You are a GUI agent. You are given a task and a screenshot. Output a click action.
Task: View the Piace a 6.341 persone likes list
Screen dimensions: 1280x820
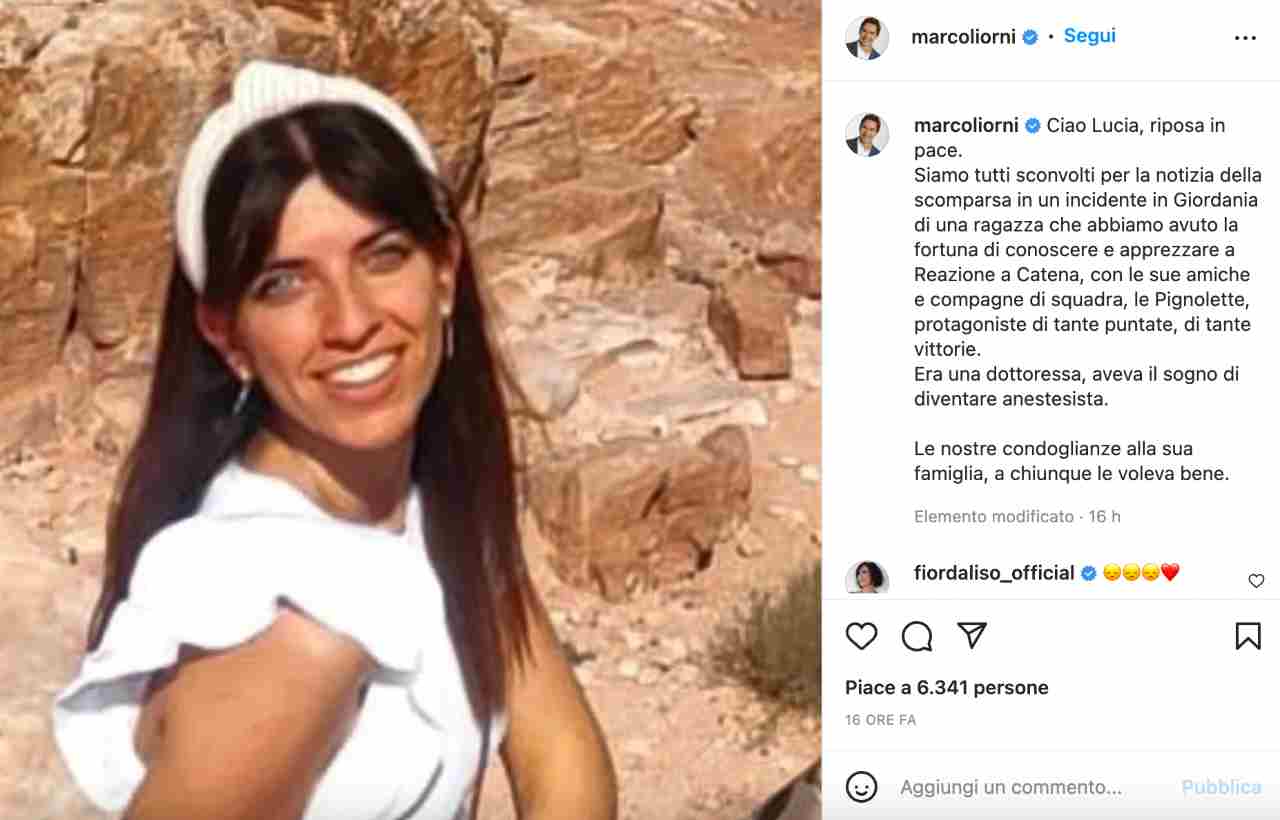[946, 688]
